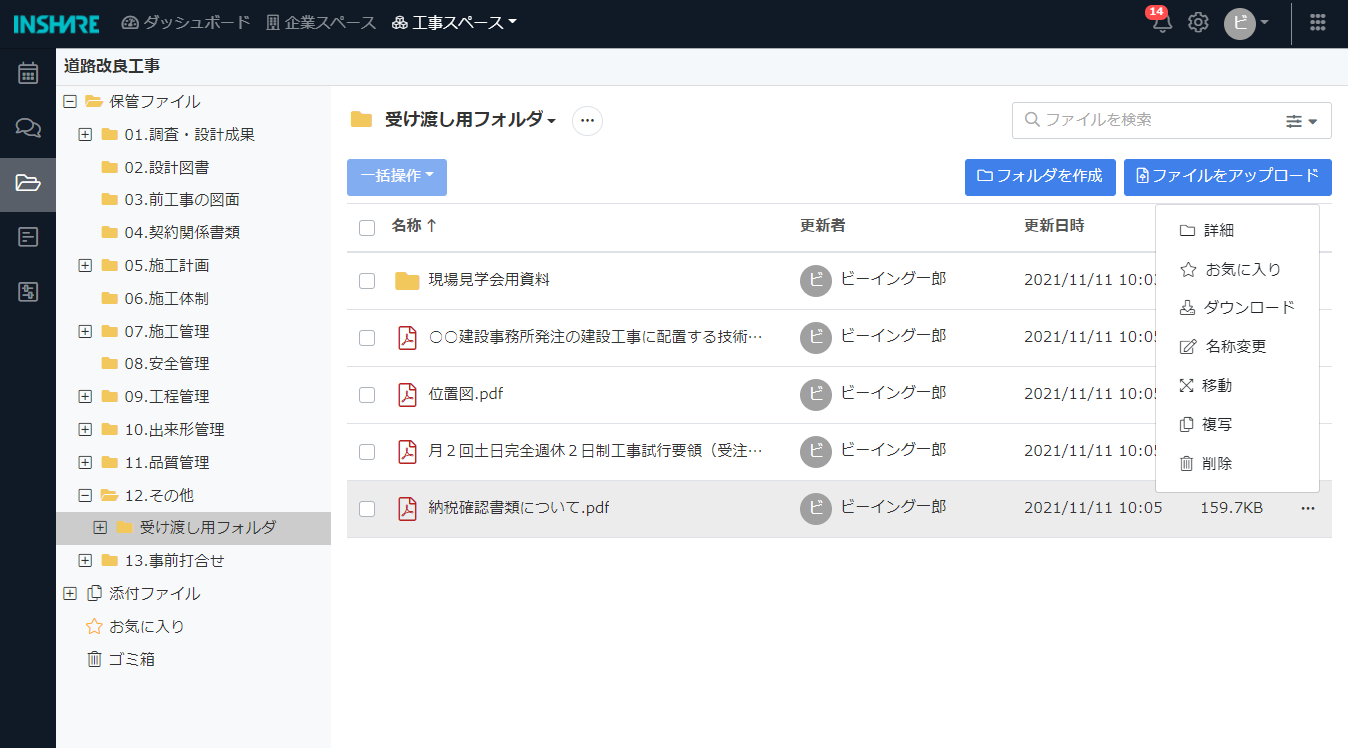Check the box for 現場見学会用資料
The image size is (1348, 748).
pos(367,281)
